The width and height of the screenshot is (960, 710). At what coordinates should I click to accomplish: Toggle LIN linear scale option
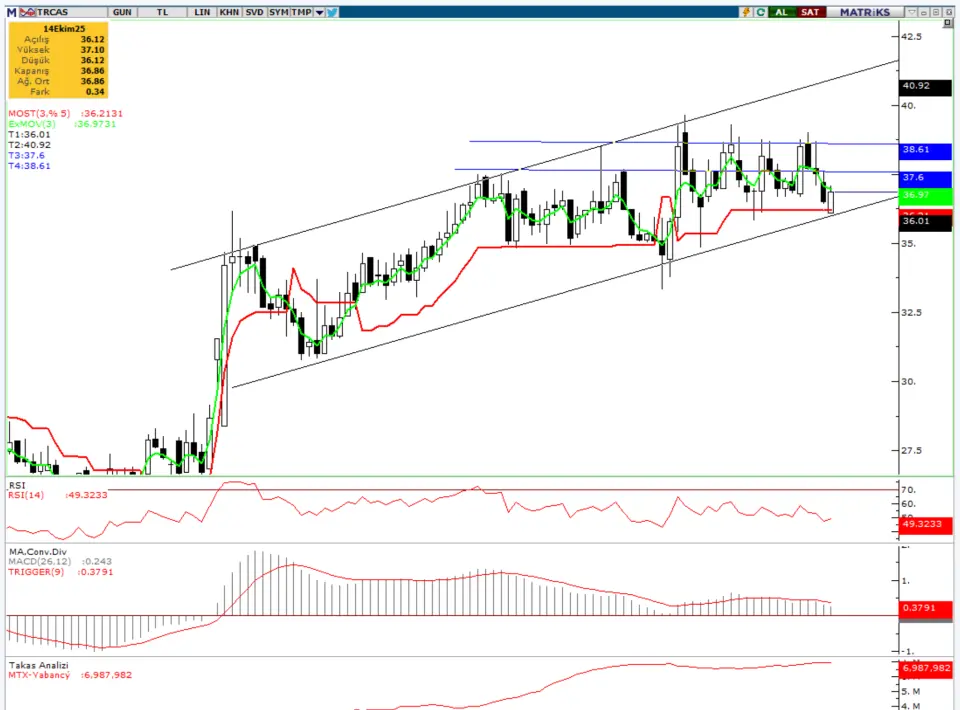(202, 11)
